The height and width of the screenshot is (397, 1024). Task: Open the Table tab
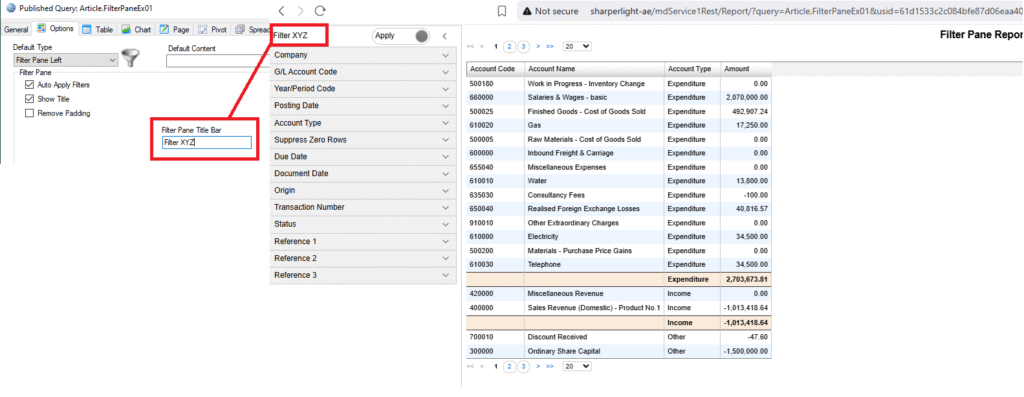coord(98,29)
